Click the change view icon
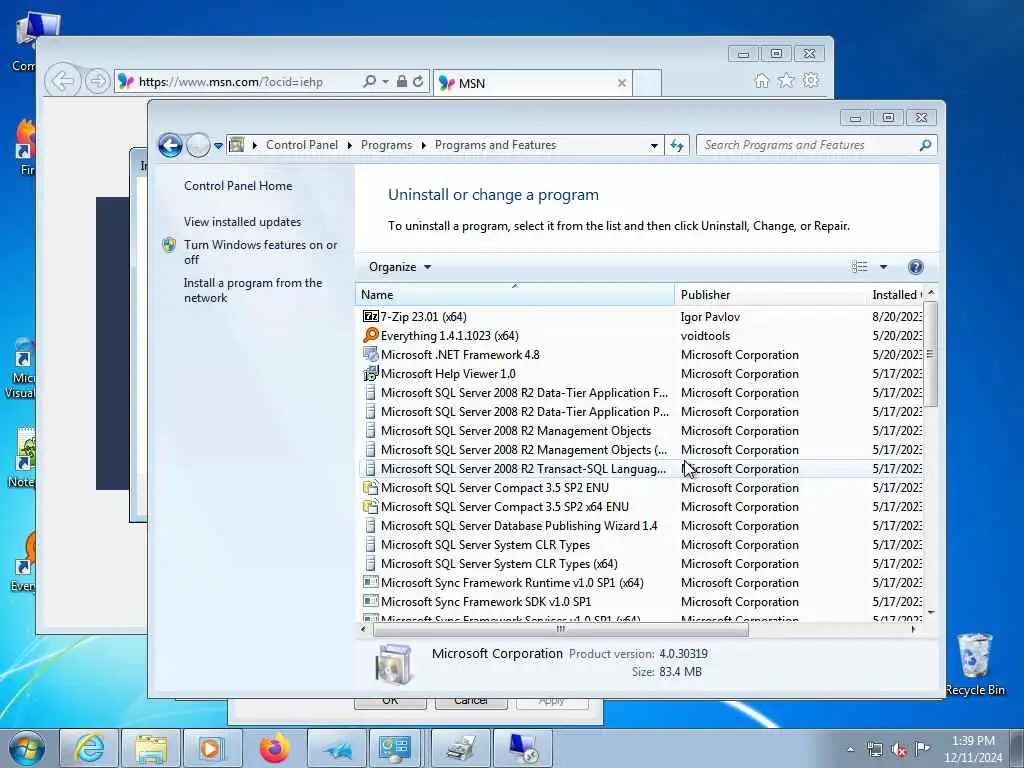Viewport: 1024px width, 768px height. 859,266
